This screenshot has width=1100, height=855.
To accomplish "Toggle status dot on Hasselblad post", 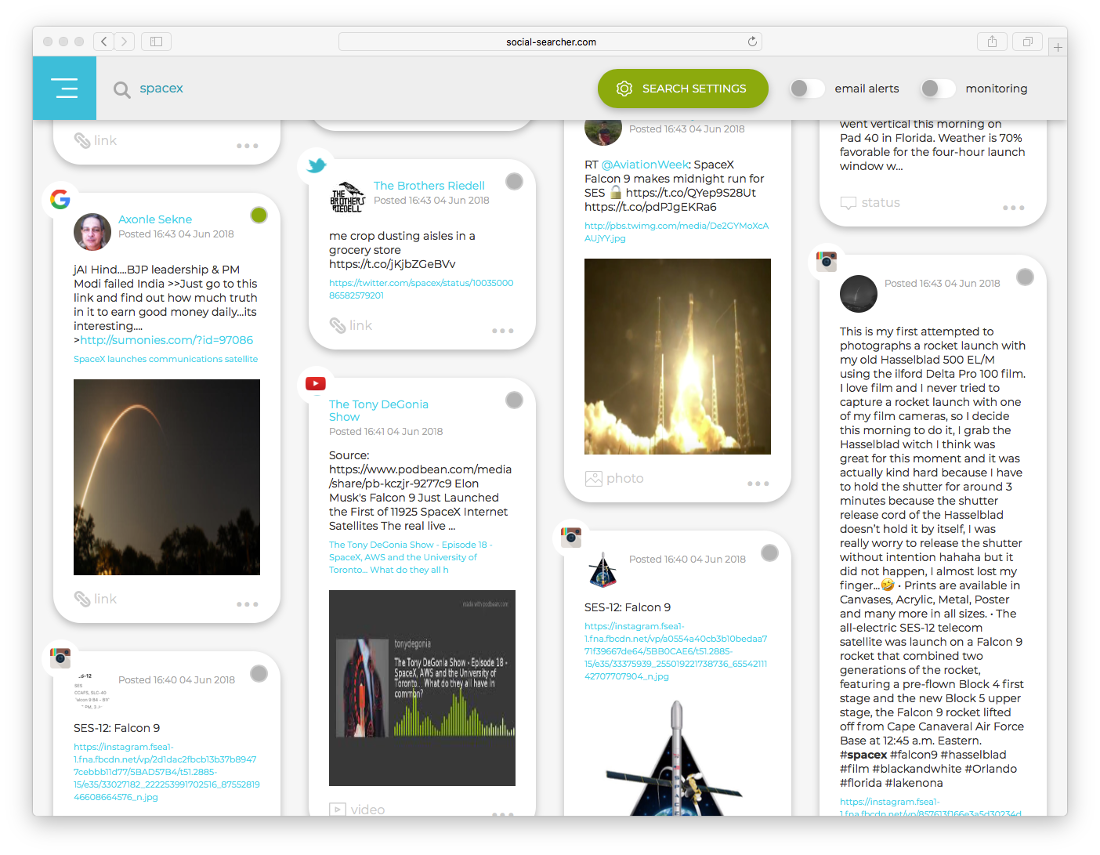I will tap(1025, 277).
